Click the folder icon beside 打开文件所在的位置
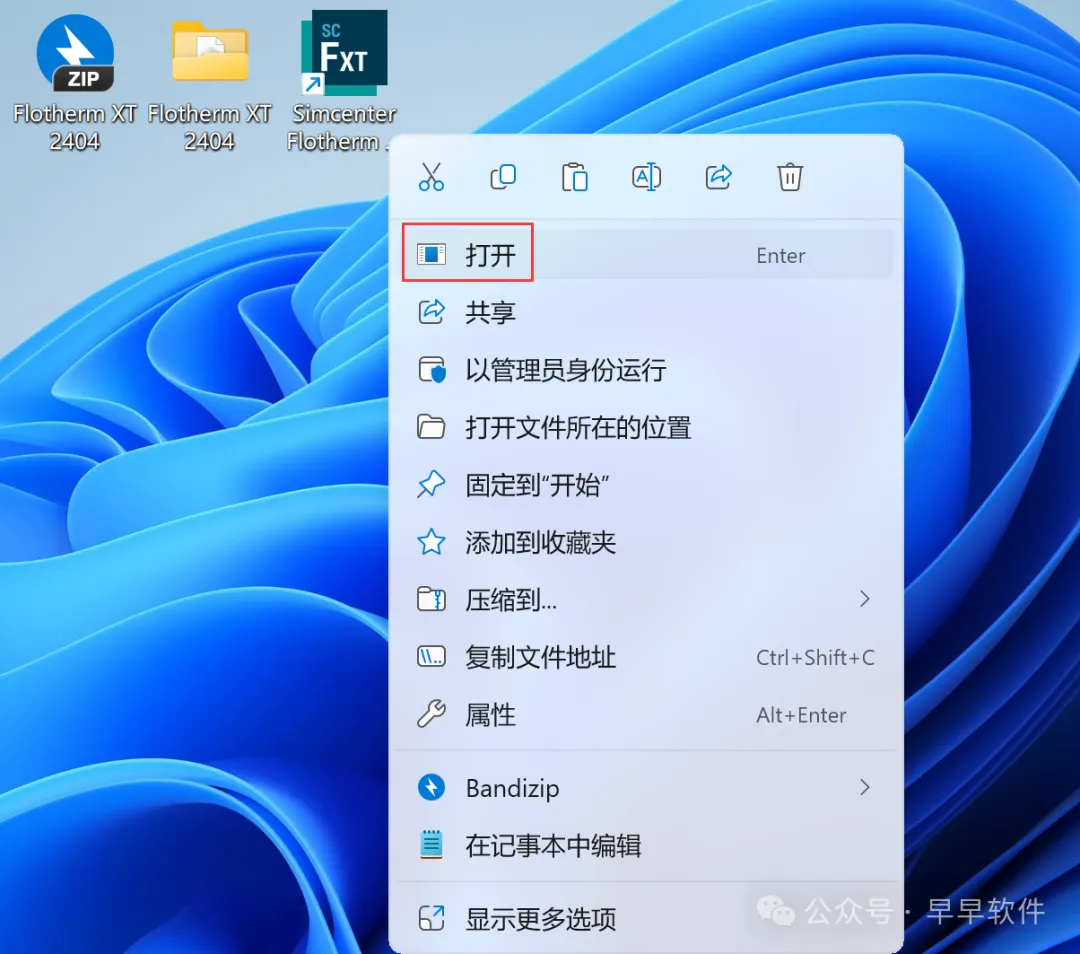This screenshot has width=1080, height=954. (432, 427)
